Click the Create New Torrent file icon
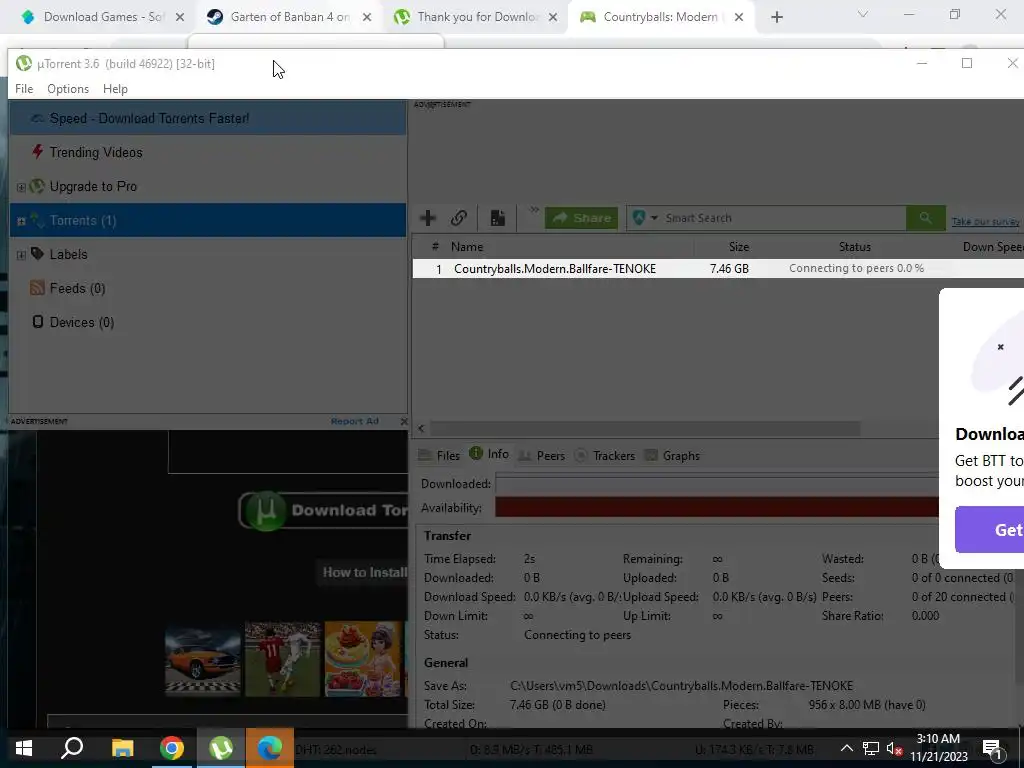The height and width of the screenshot is (768, 1024). tap(498, 217)
